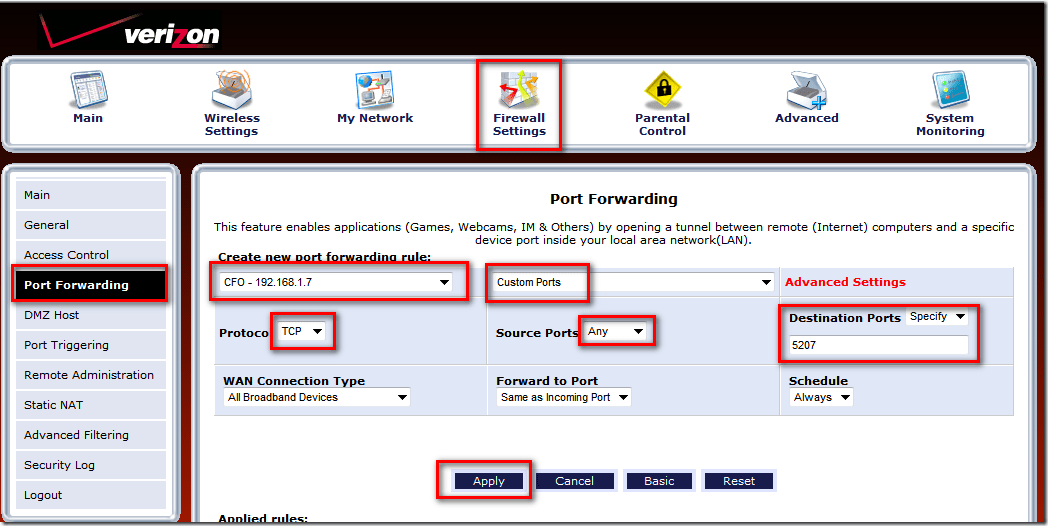Screen dimensions: 1048x526
Task: Click the Advanced icon in top navigation
Action: point(806,92)
